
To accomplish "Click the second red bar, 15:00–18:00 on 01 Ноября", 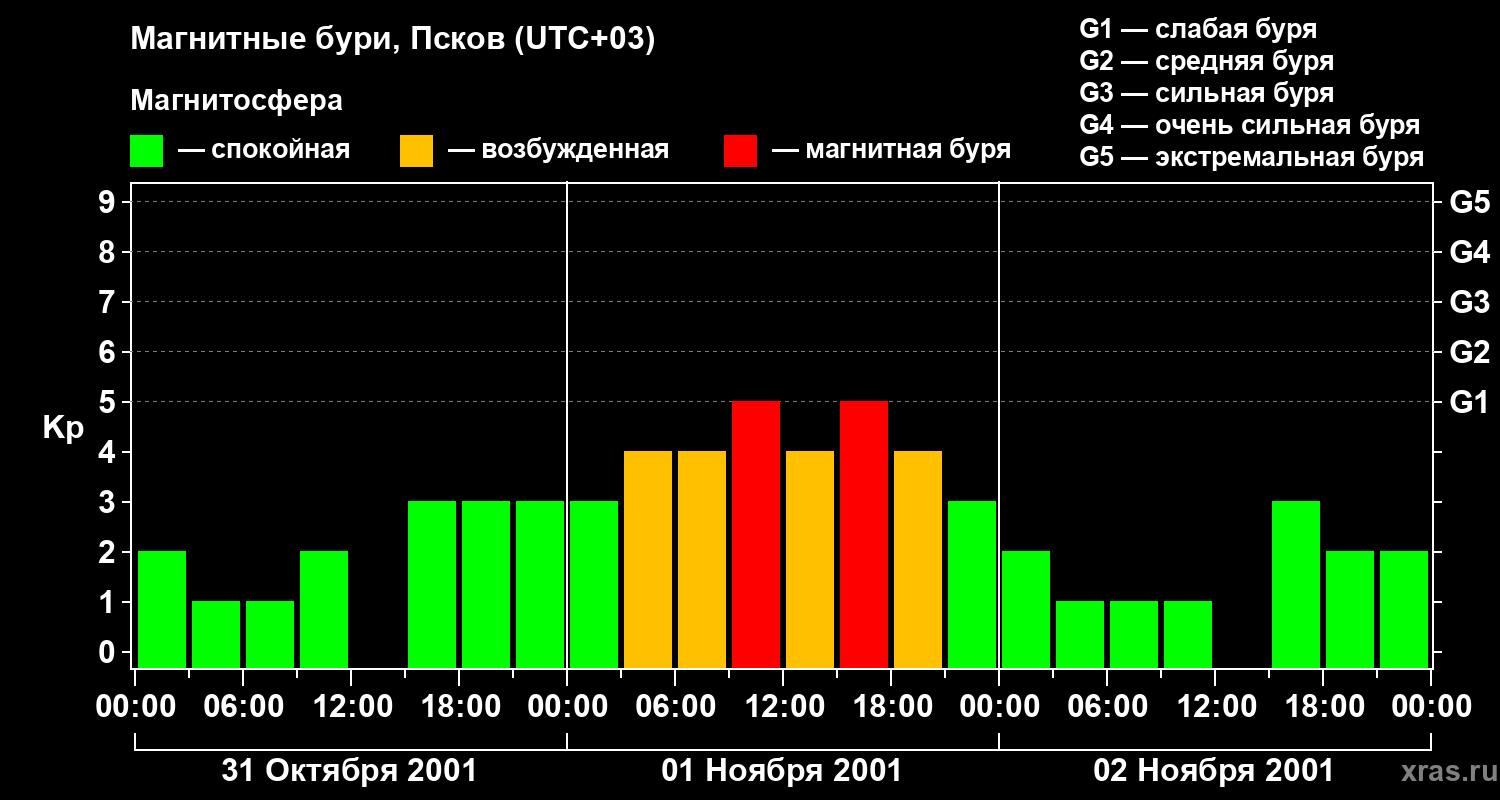I will 864,534.
